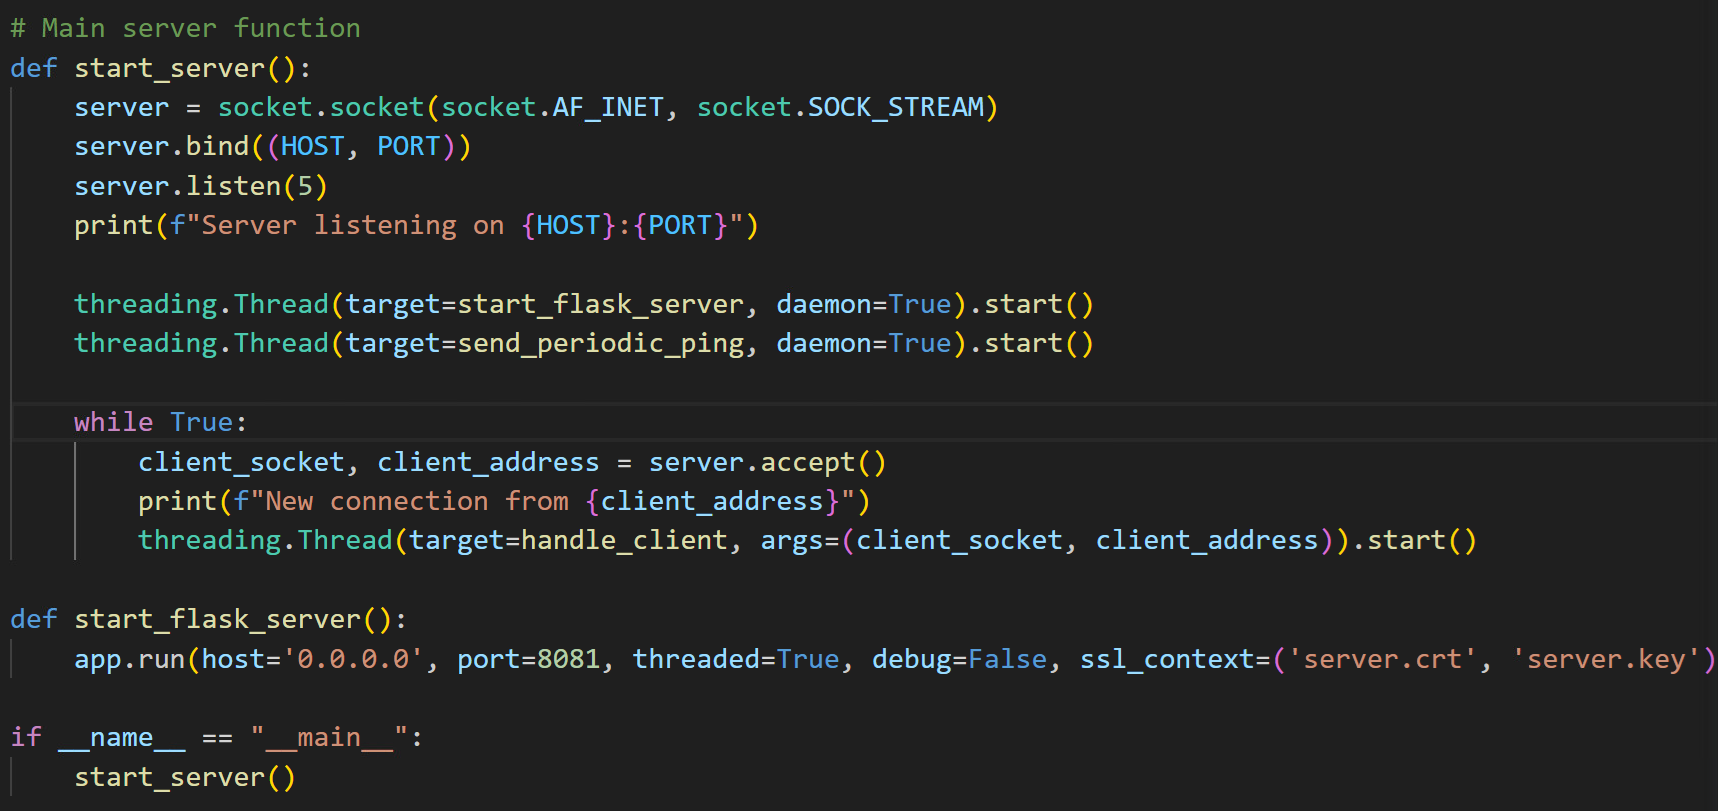1718x811 pixels.
Task: Place cursor on start_server function definition name
Action: pos(169,68)
